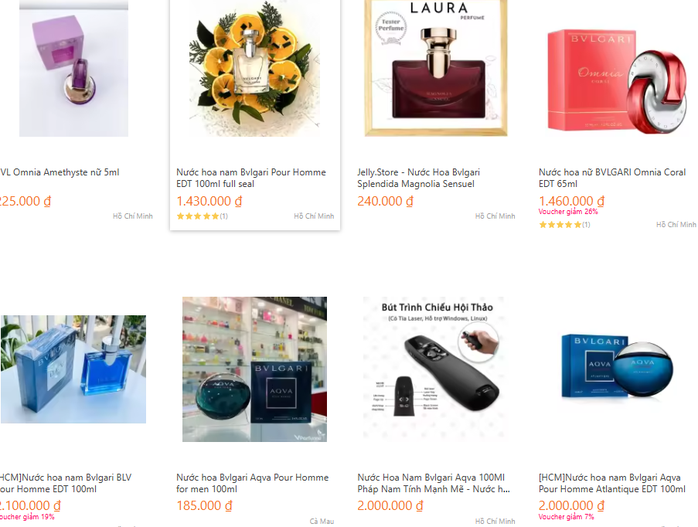Open the blue BLV Pour Homme bottle image

pos(73,369)
